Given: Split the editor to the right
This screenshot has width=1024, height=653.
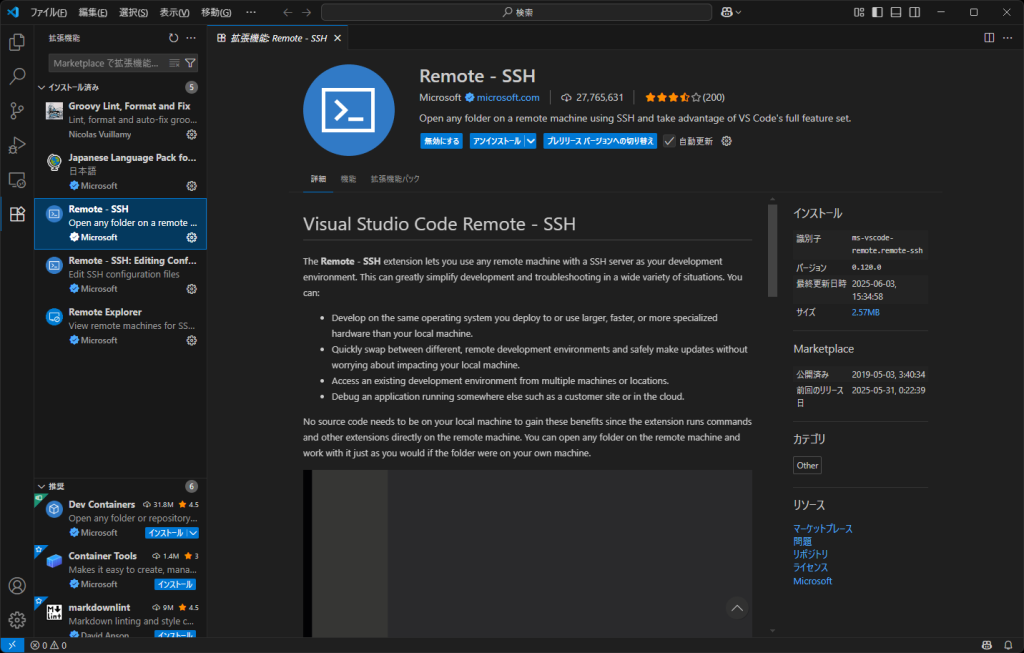Looking at the screenshot, I should 989,38.
